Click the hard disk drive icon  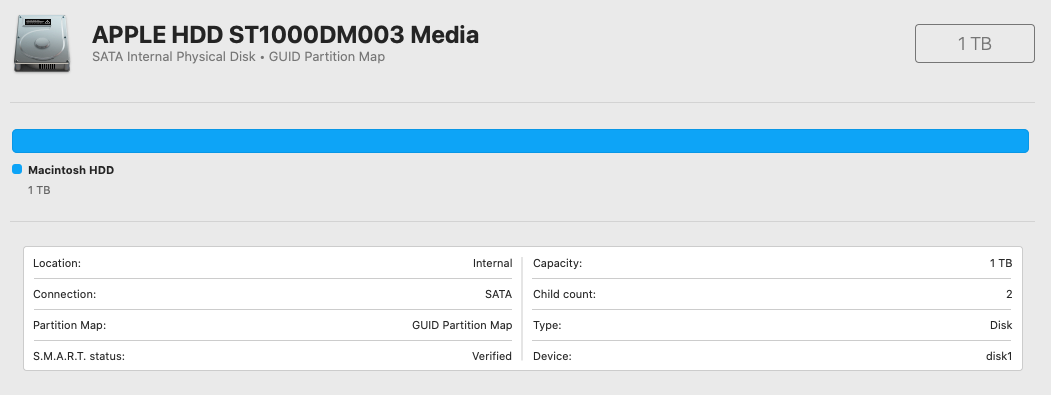pos(42,44)
